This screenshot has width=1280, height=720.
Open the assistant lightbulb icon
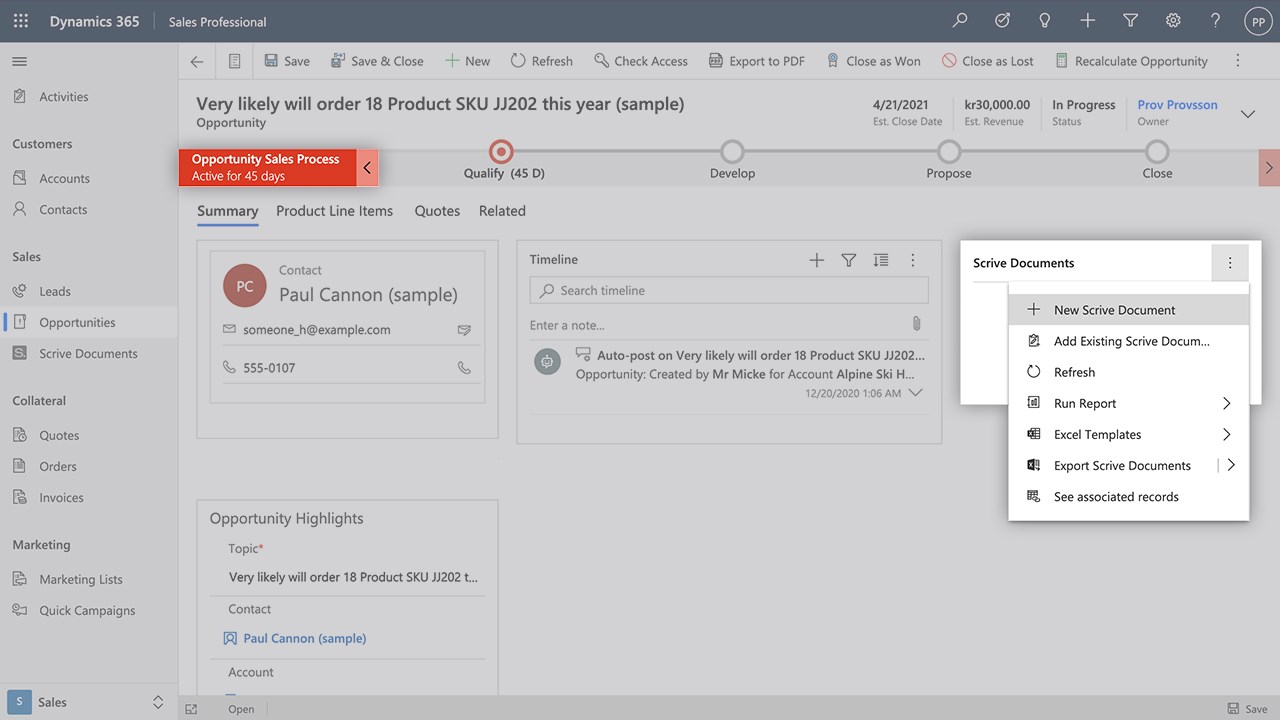1045,21
